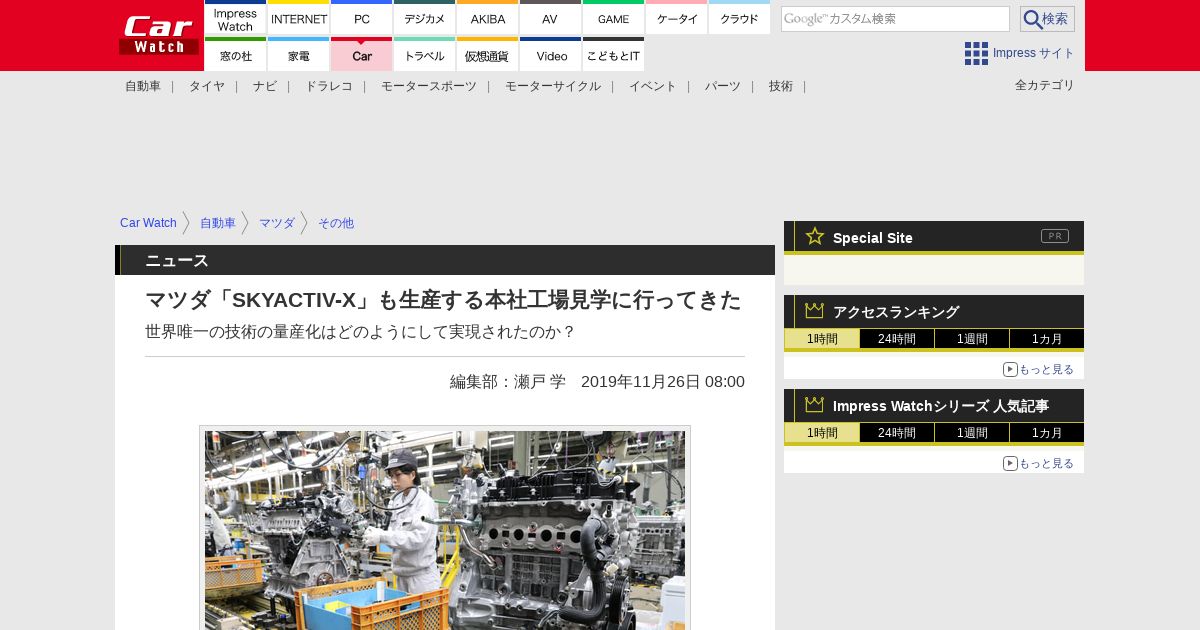Open the クラウド Watch tab
The image size is (1200, 630).
(739, 18)
